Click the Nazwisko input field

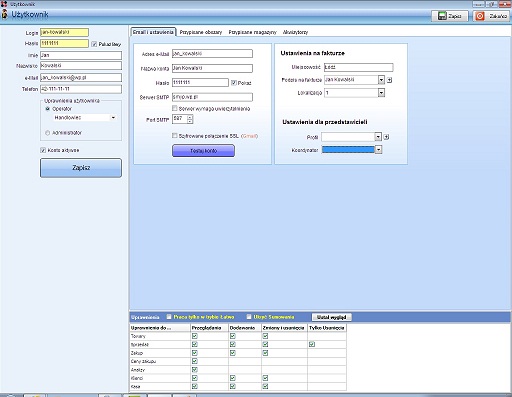pyautogui.click(x=81, y=66)
